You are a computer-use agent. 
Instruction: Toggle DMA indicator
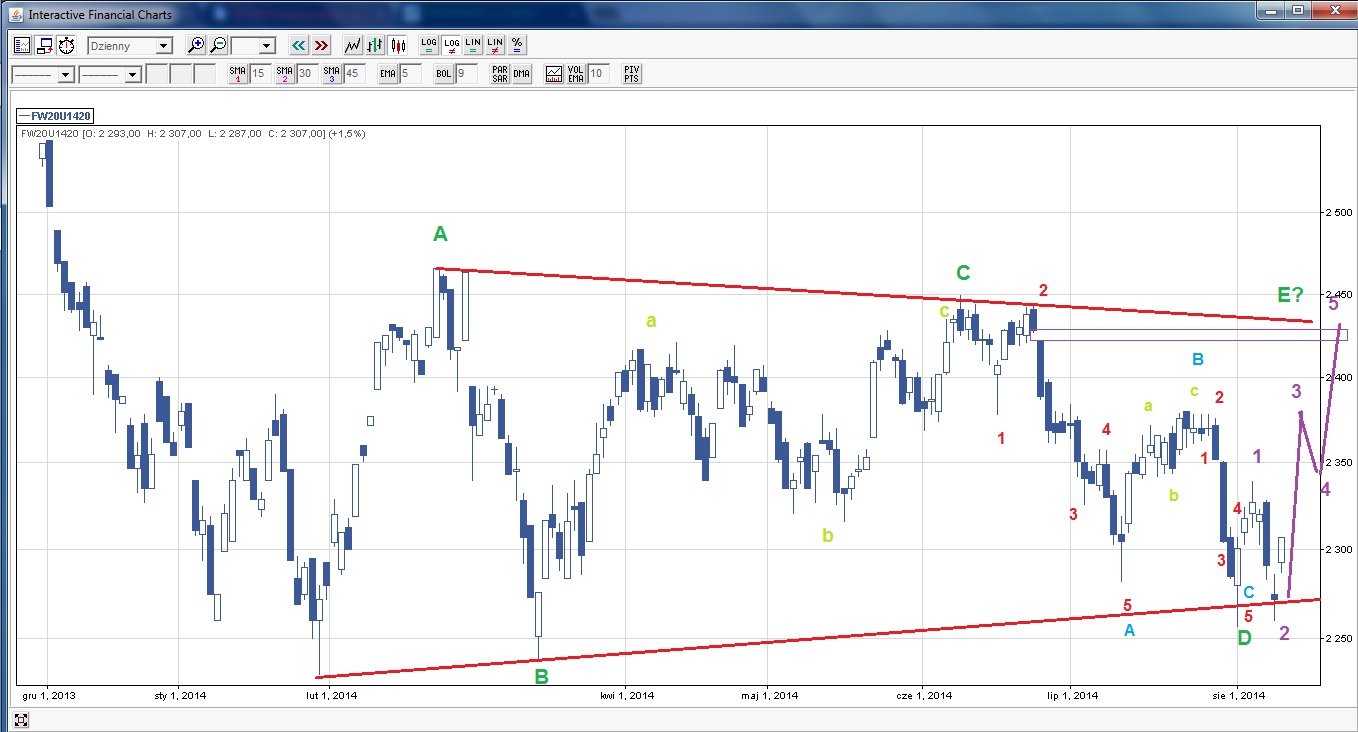tap(522, 74)
